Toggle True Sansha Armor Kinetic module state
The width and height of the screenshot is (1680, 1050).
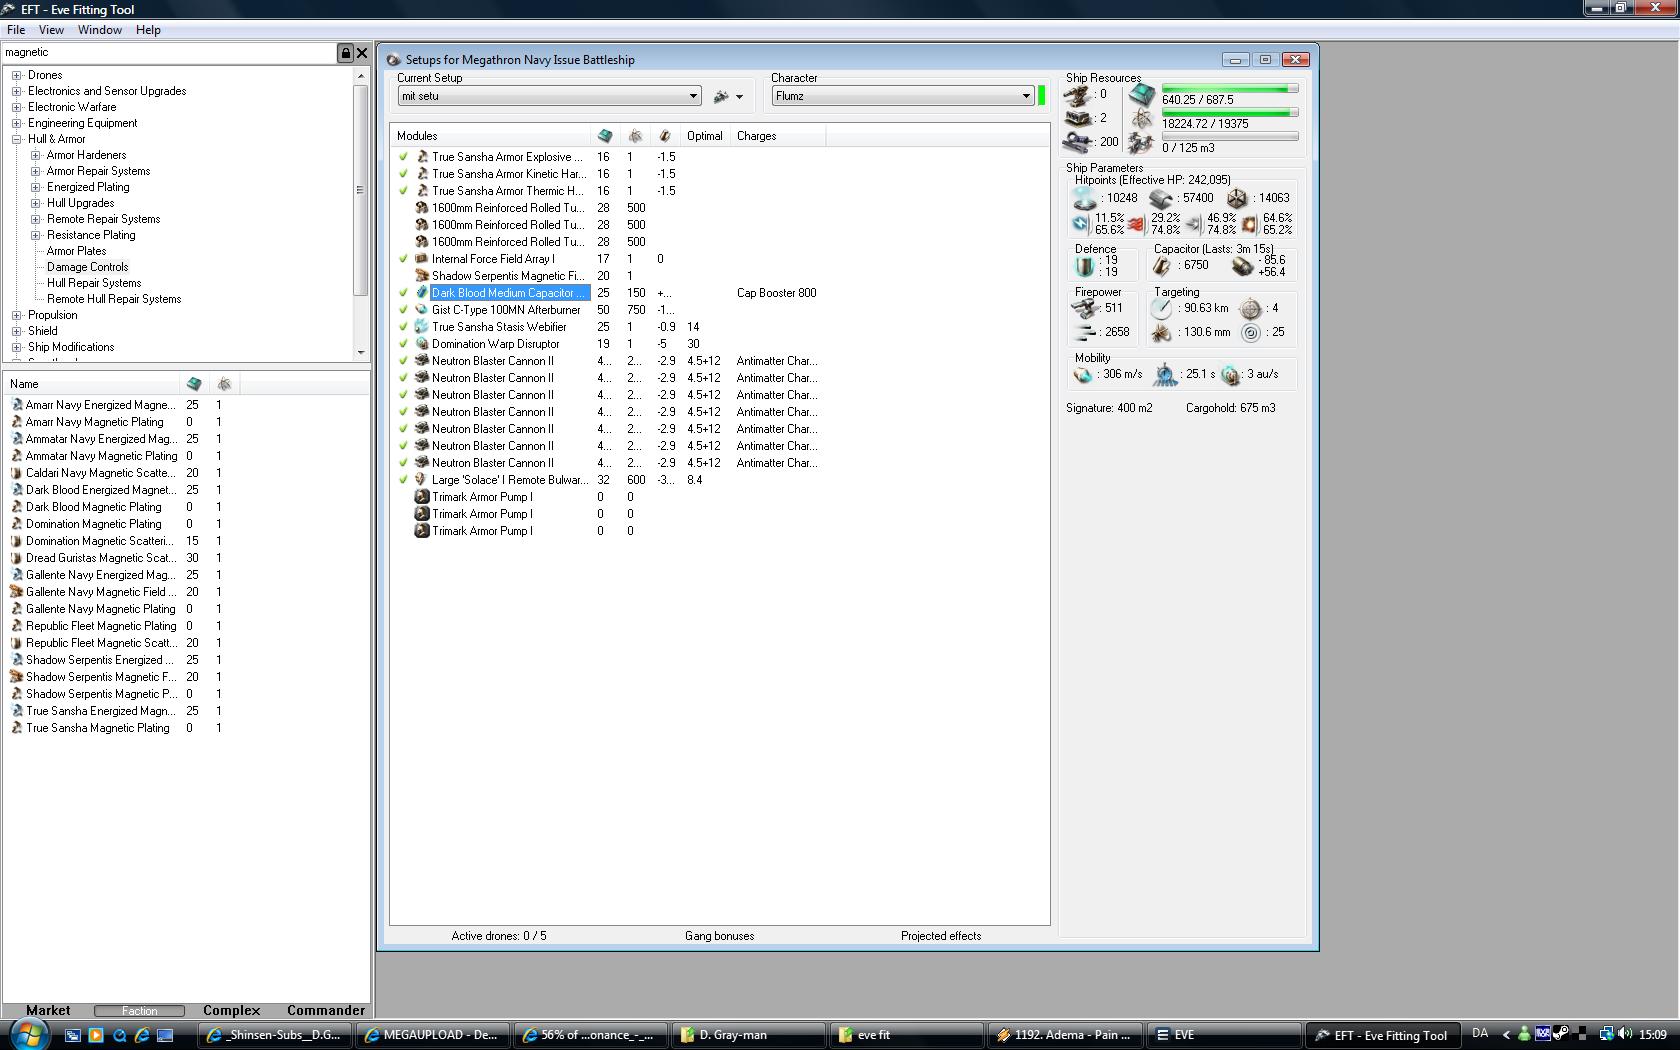[403, 174]
